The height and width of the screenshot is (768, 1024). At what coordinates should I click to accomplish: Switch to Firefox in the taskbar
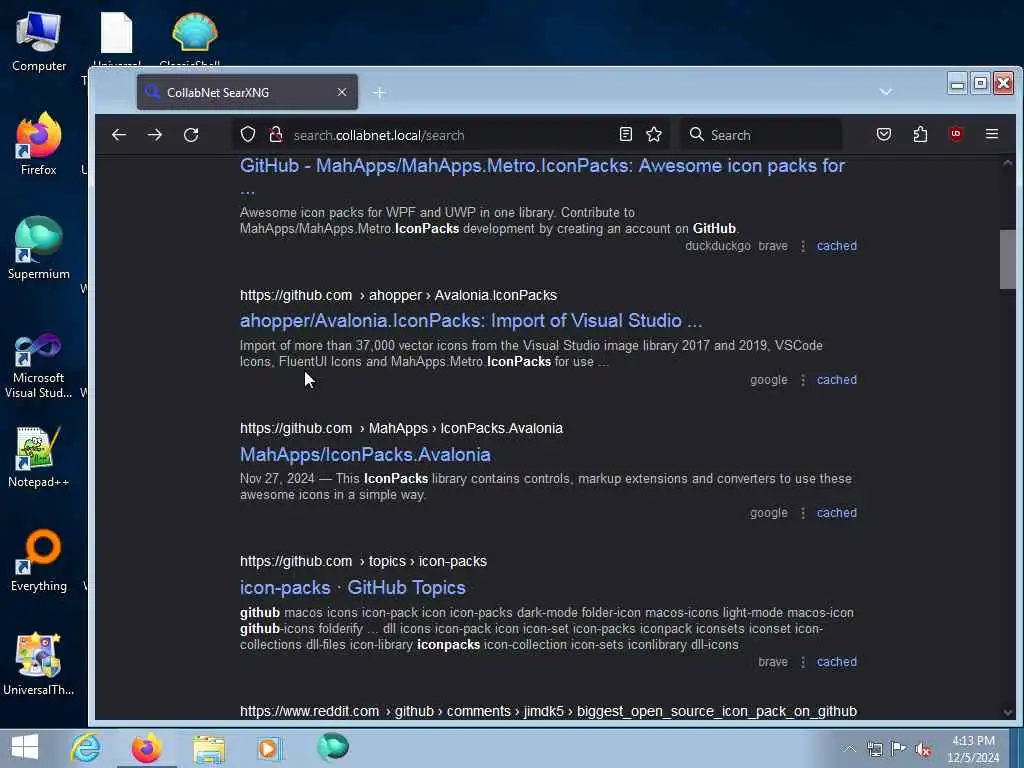click(146, 748)
